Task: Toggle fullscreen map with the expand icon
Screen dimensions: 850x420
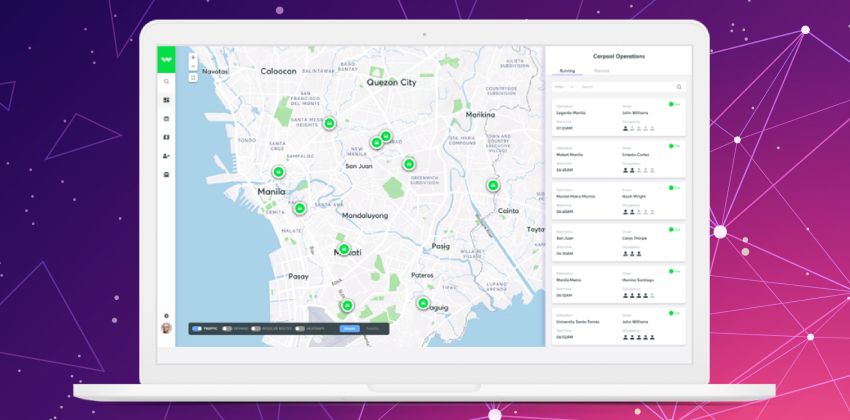Action: 193,77
